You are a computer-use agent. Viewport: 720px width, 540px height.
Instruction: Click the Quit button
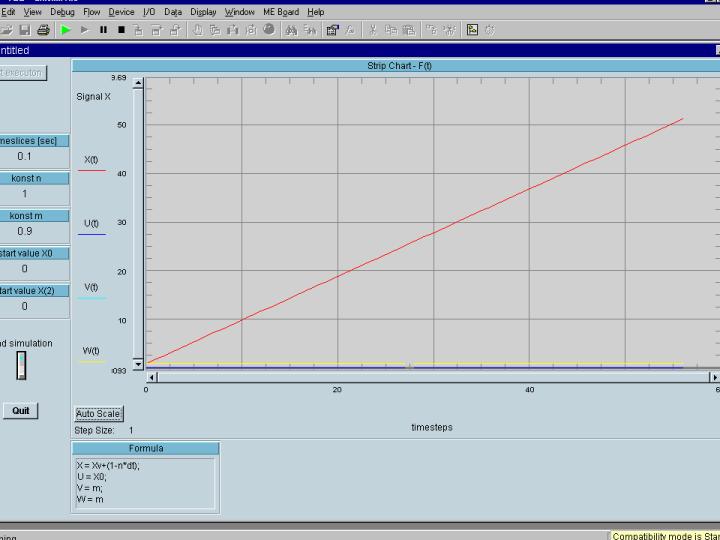[21, 410]
